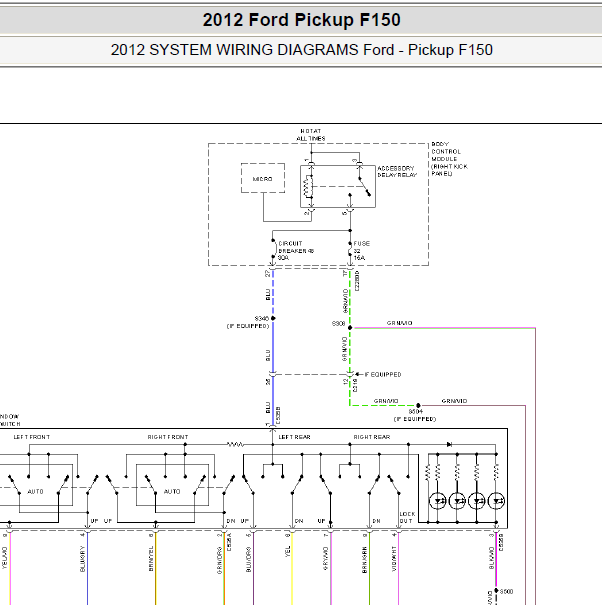Click the C319 connector label
The image size is (602, 605).
pyautogui.click(x=355, y=385)
